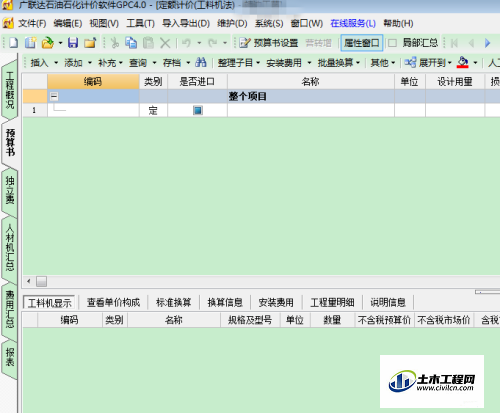The height and width of the screenshot is (413, 500).
Task: Click the Cut scissors icon
Action: tap(115, 43)
